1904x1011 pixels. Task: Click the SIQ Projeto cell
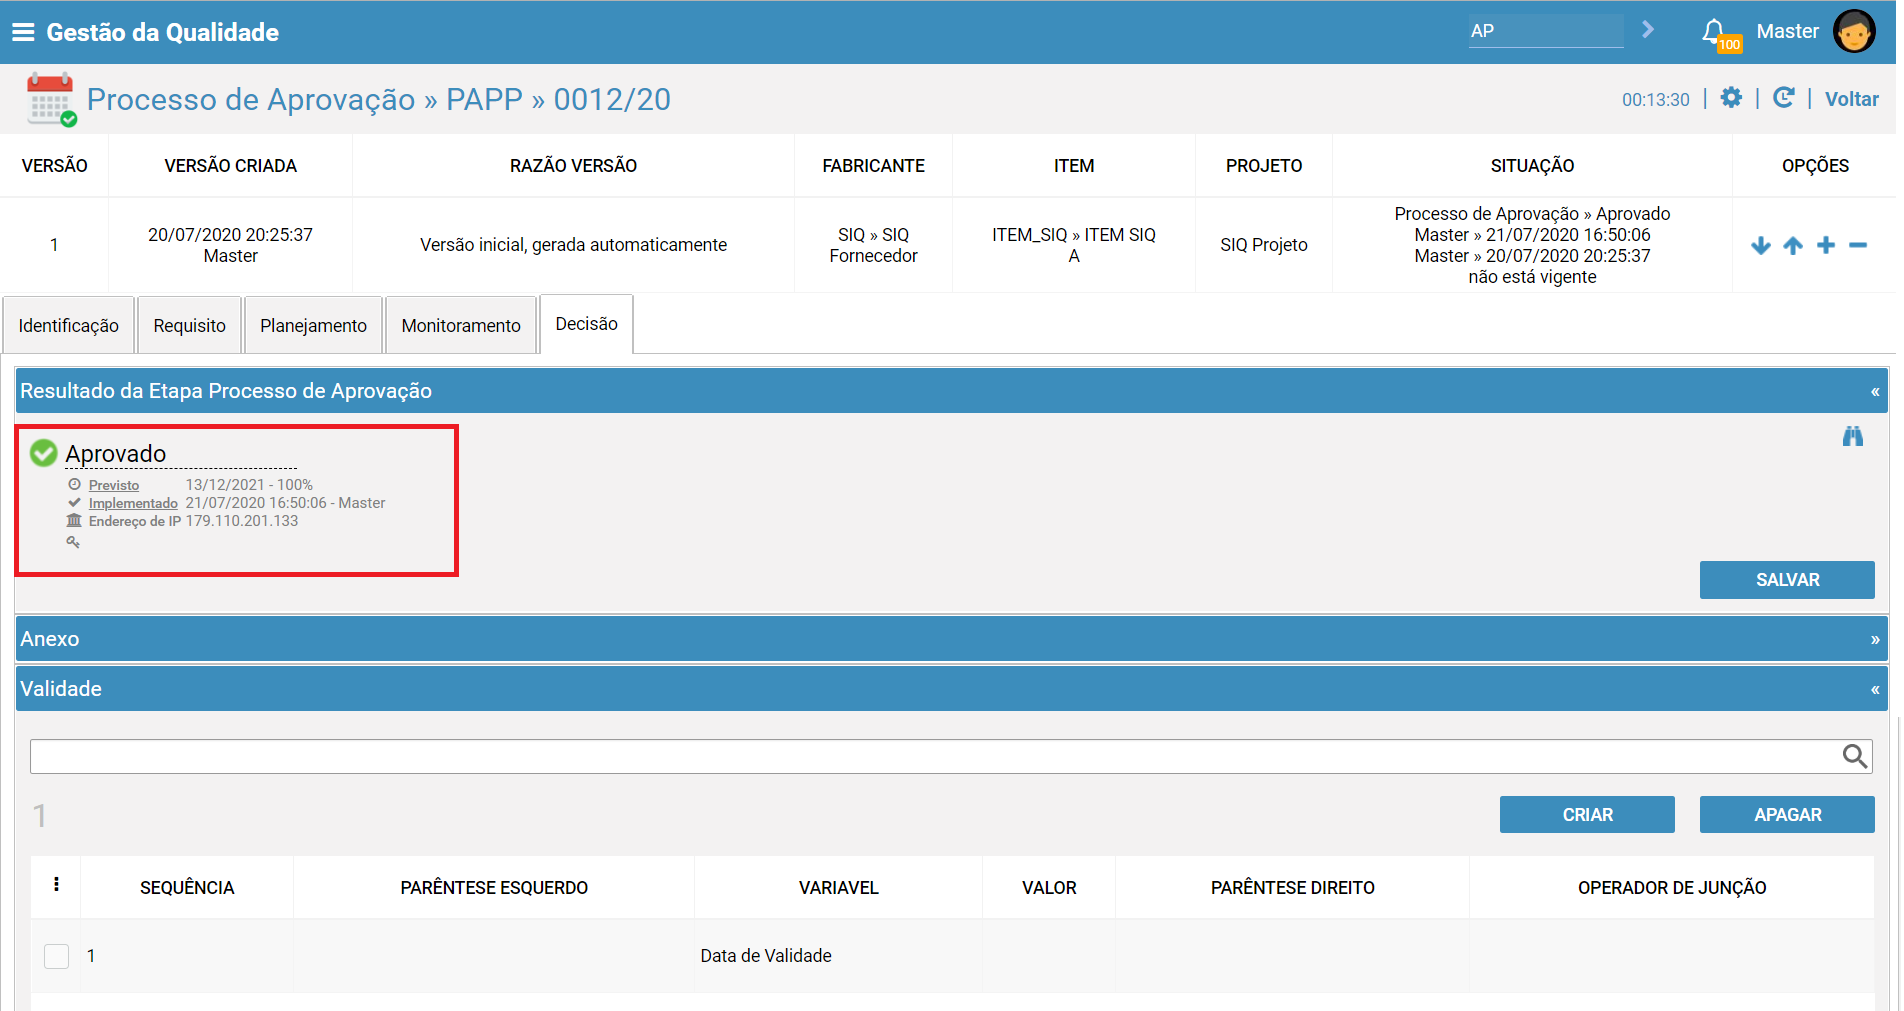[1264, 245]
